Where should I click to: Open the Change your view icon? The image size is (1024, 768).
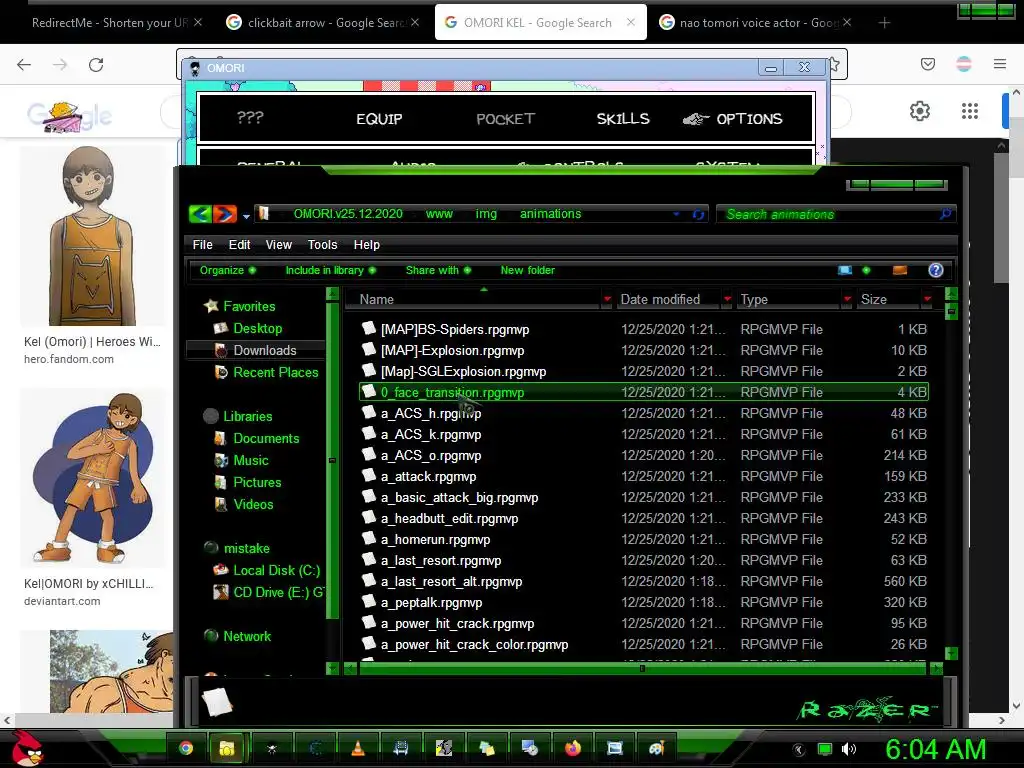tap(845, 270)
